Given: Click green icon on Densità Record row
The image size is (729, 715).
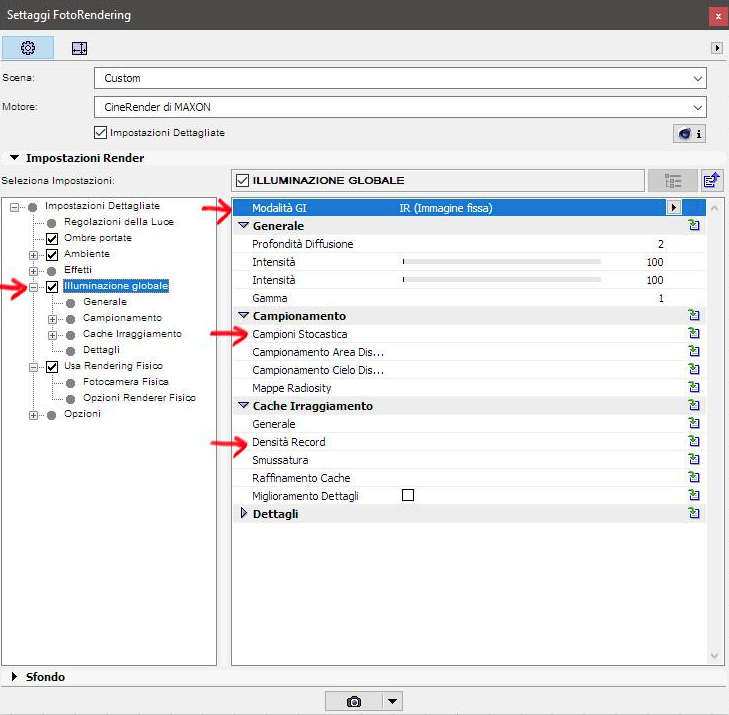Looking at the screenshot, I should pyautogui.click(x=693, y=442).
